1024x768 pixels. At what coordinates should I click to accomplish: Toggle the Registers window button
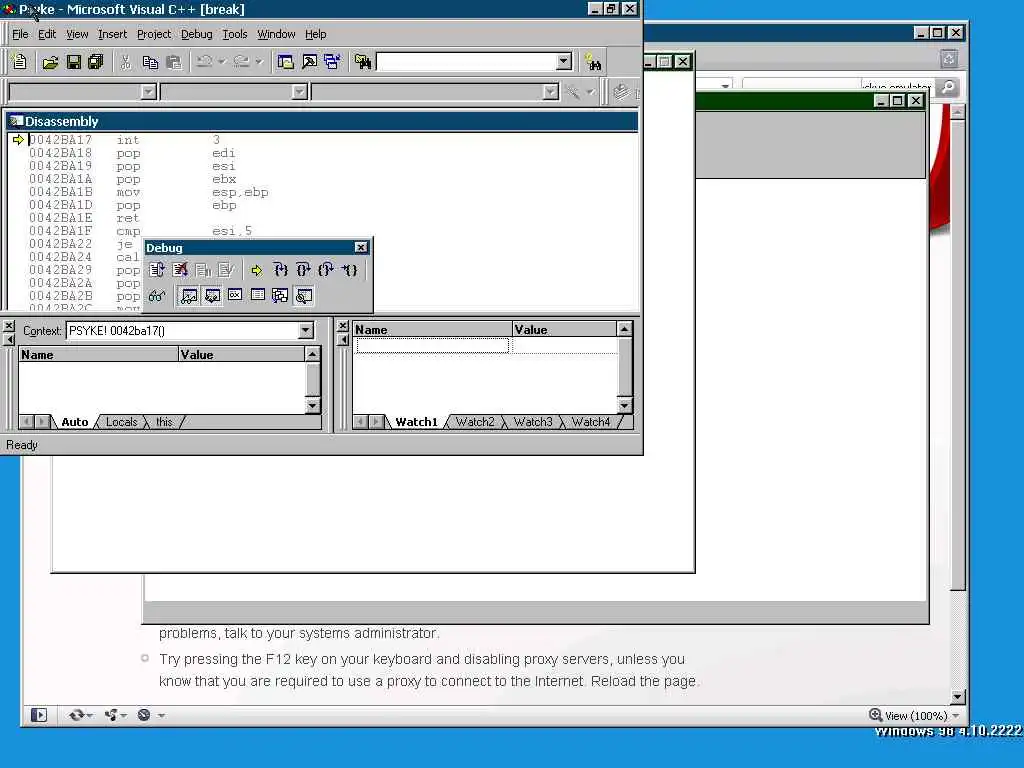235,296
